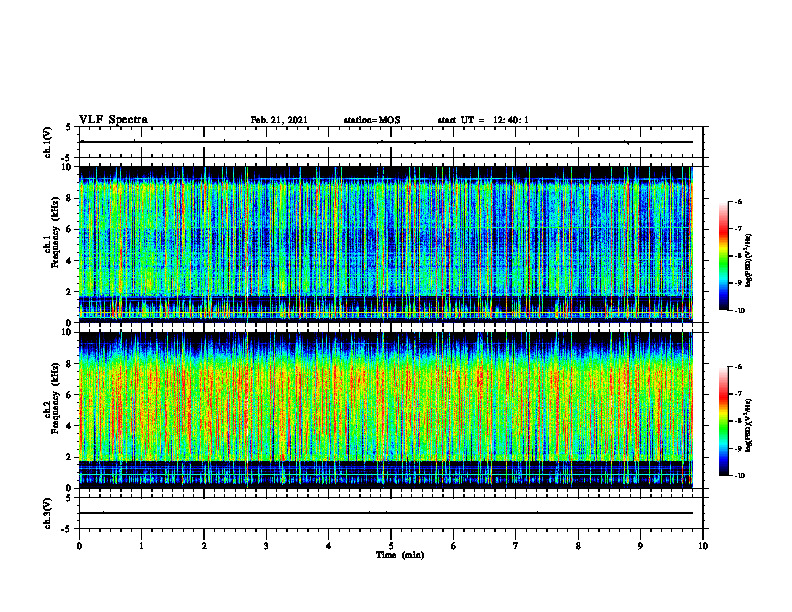Click the ch.1 spectrogram color scale bar
Viewport: 792px width, 612px height.
pyautogui.click(x=723, y=256)
